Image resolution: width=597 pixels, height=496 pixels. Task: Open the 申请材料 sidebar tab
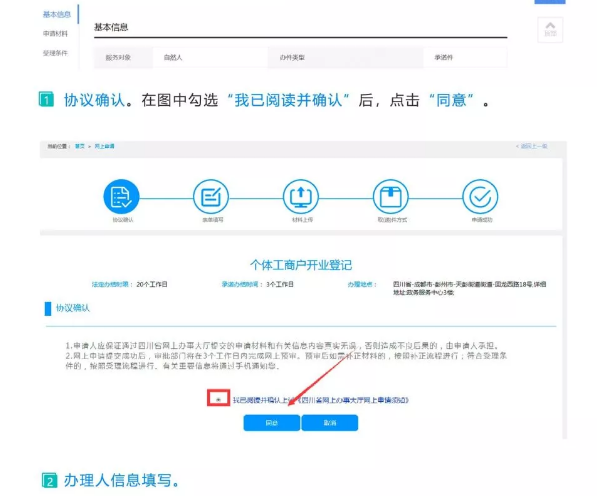(55, 33)
